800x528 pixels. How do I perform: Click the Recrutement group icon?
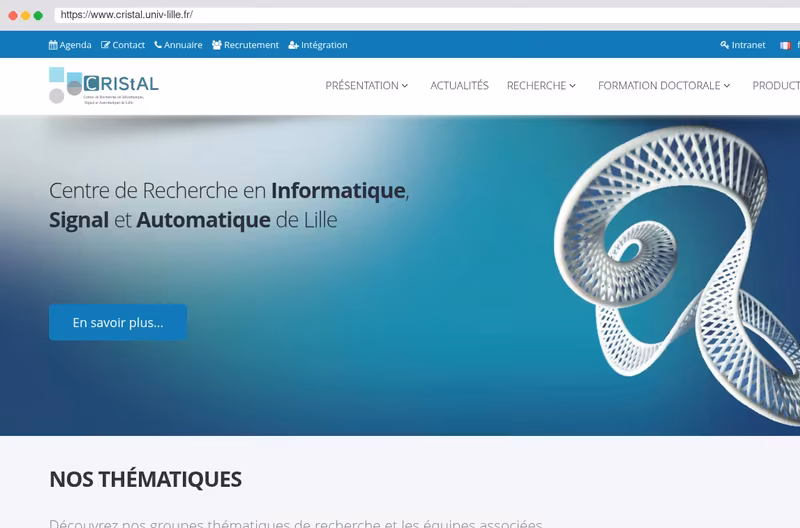coord(217,45)
